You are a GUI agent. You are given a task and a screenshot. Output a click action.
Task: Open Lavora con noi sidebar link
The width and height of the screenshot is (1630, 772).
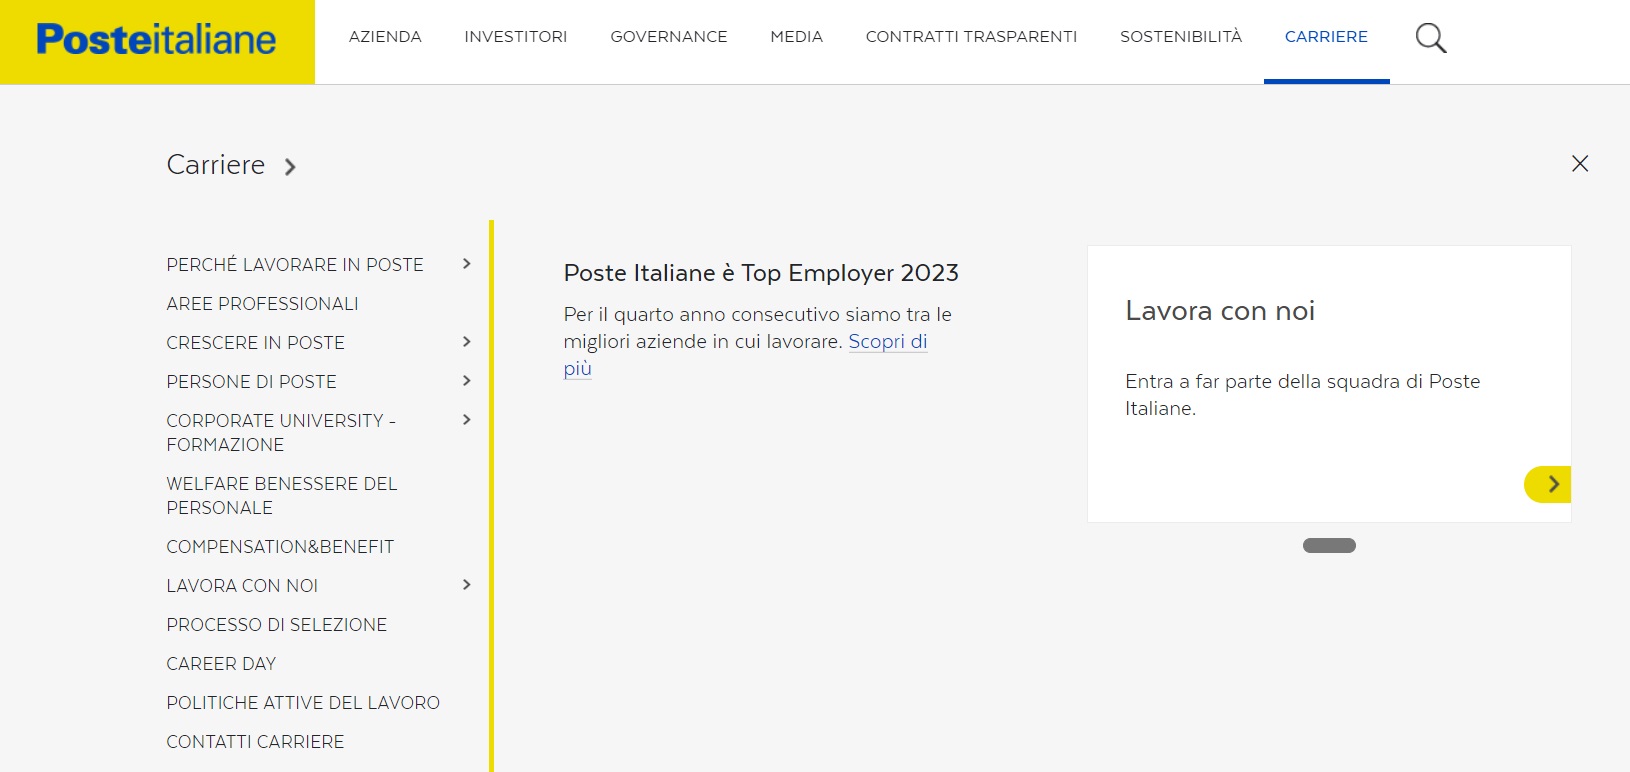[x=243, y=586]
